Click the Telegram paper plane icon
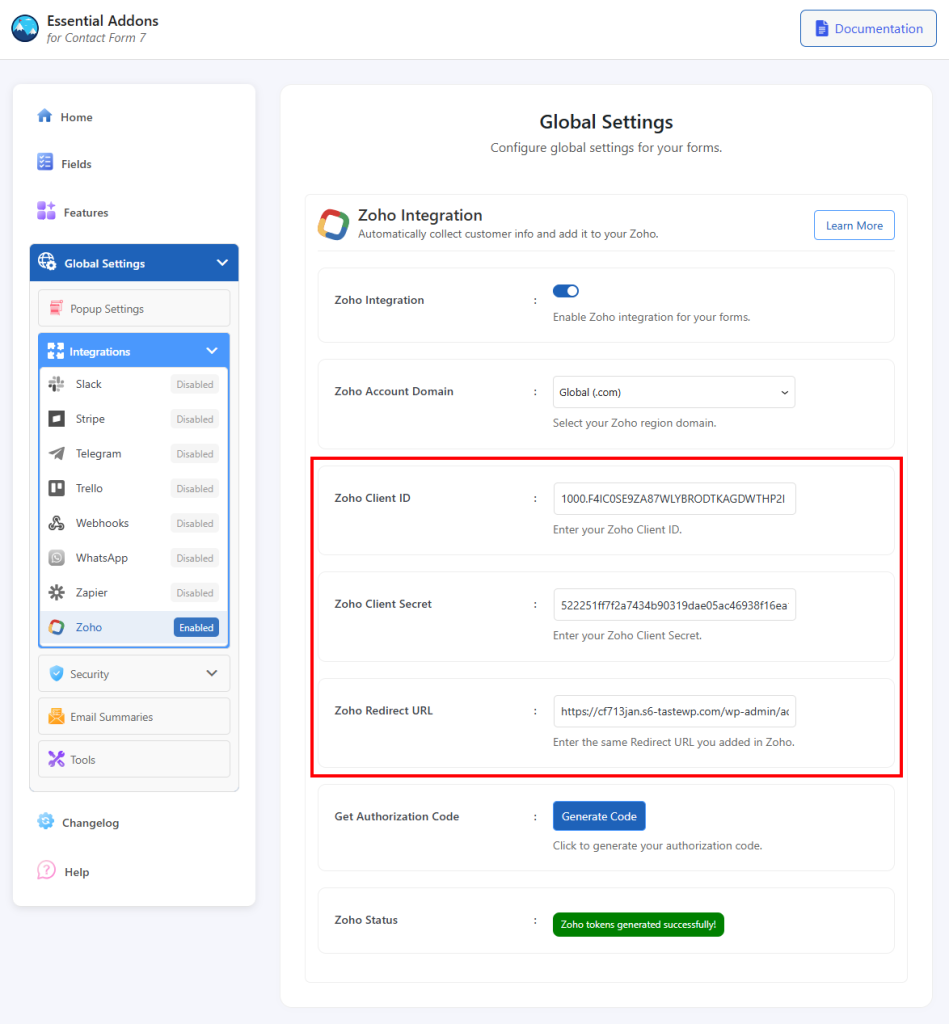Screen dimensions: 949x1024 (57, 453)
